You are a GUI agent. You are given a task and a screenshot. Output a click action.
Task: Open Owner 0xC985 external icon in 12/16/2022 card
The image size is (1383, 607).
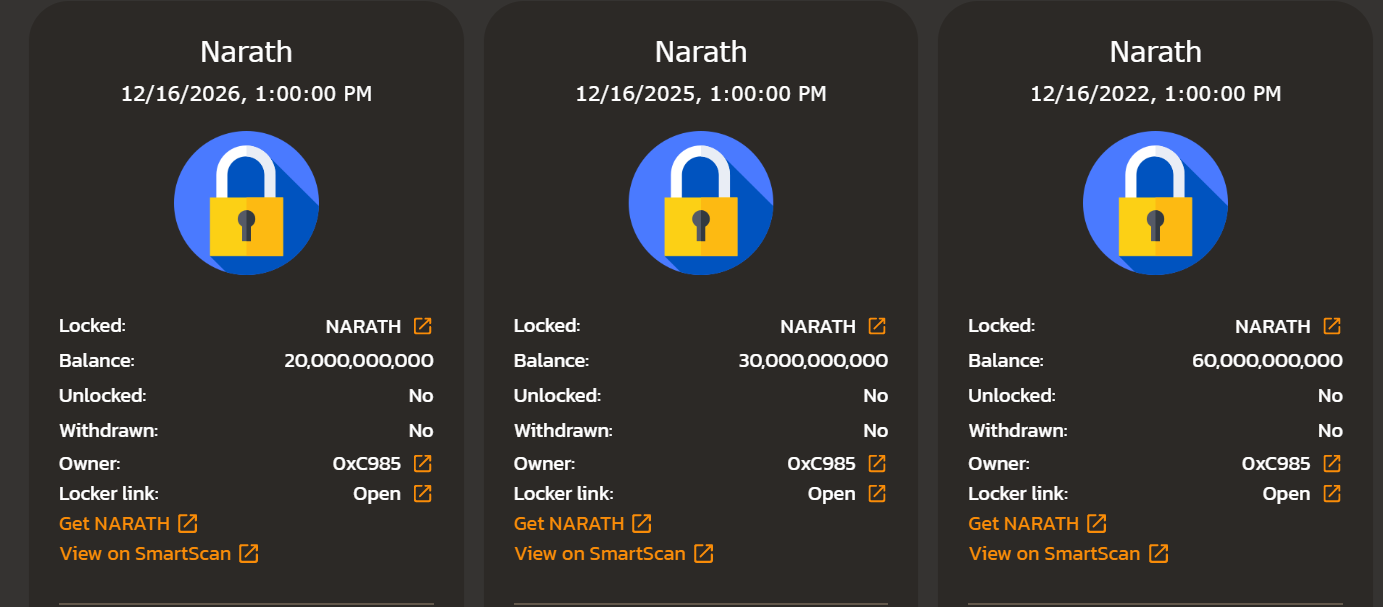click(1332, 463)
